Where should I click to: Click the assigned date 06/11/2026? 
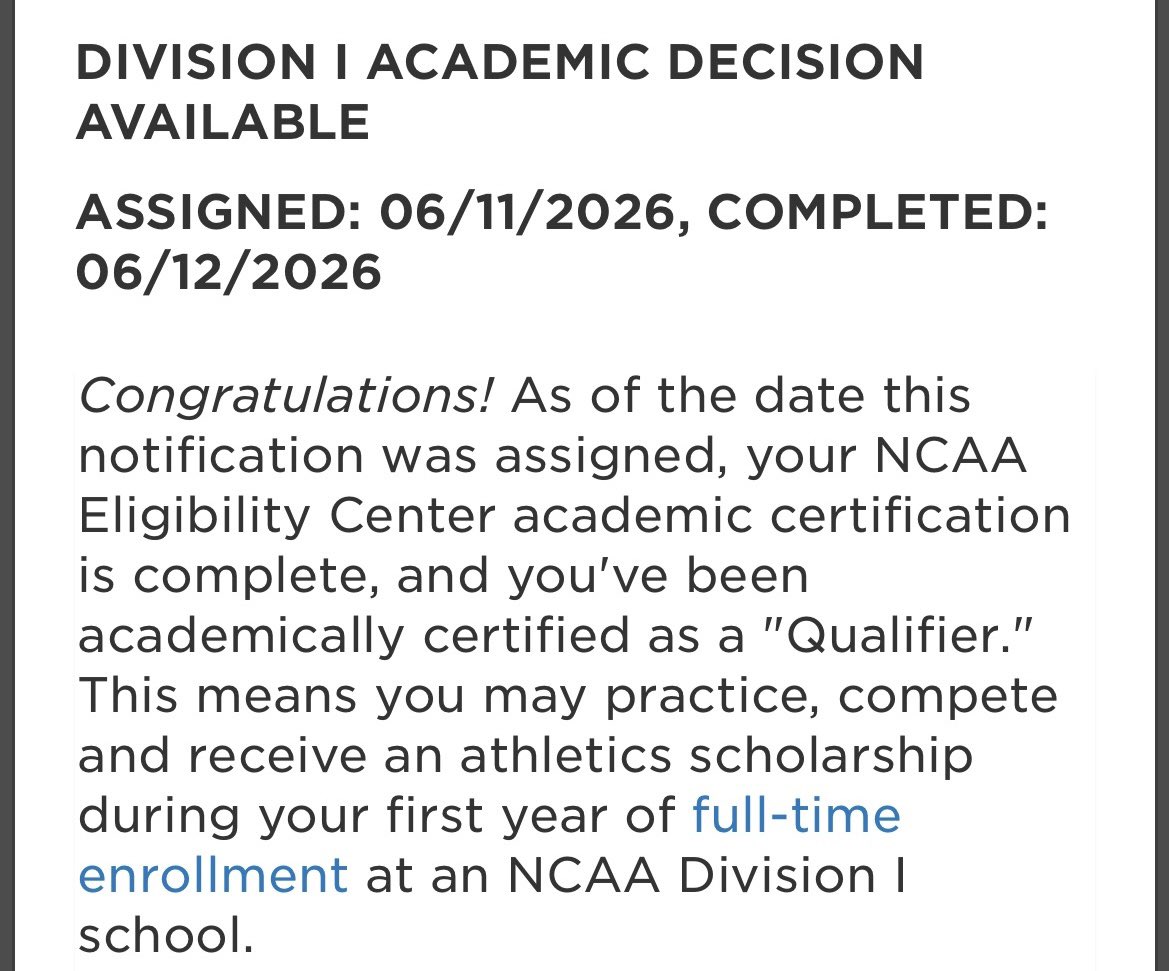pos(527,212)
